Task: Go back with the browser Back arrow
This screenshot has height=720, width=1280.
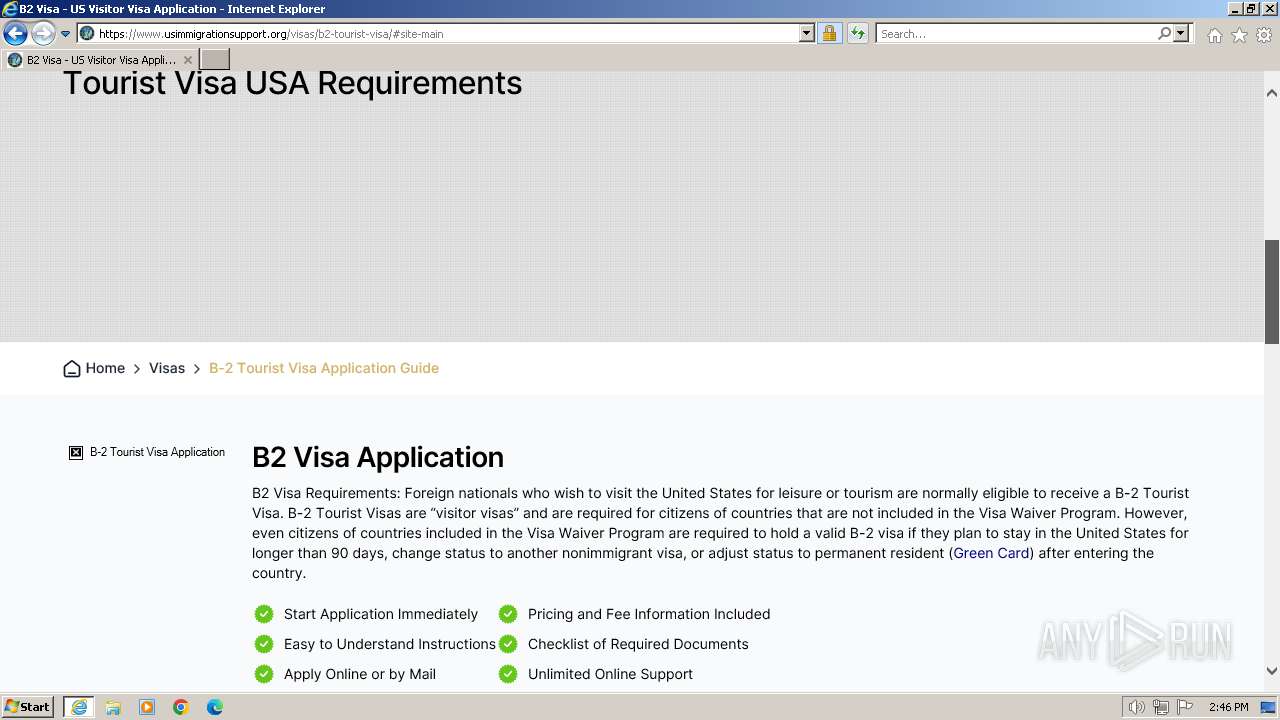Action: pyautogui.click(x=15, y=34)
